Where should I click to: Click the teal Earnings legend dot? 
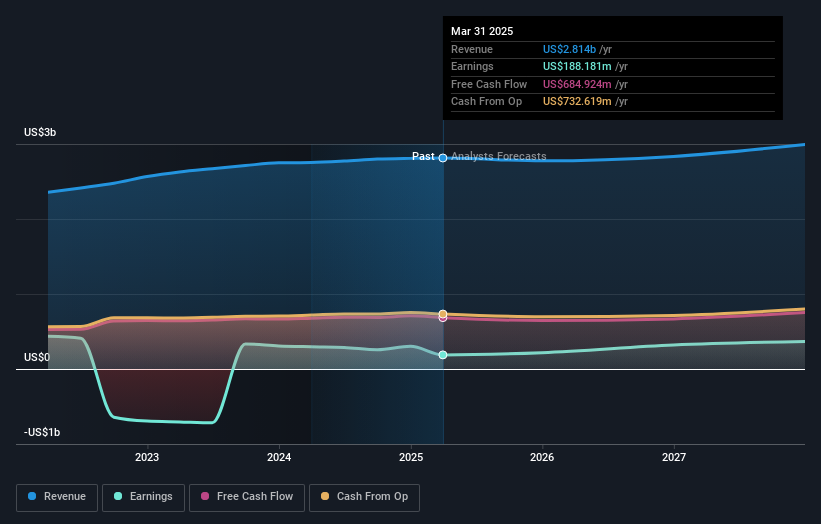(118, 496)
